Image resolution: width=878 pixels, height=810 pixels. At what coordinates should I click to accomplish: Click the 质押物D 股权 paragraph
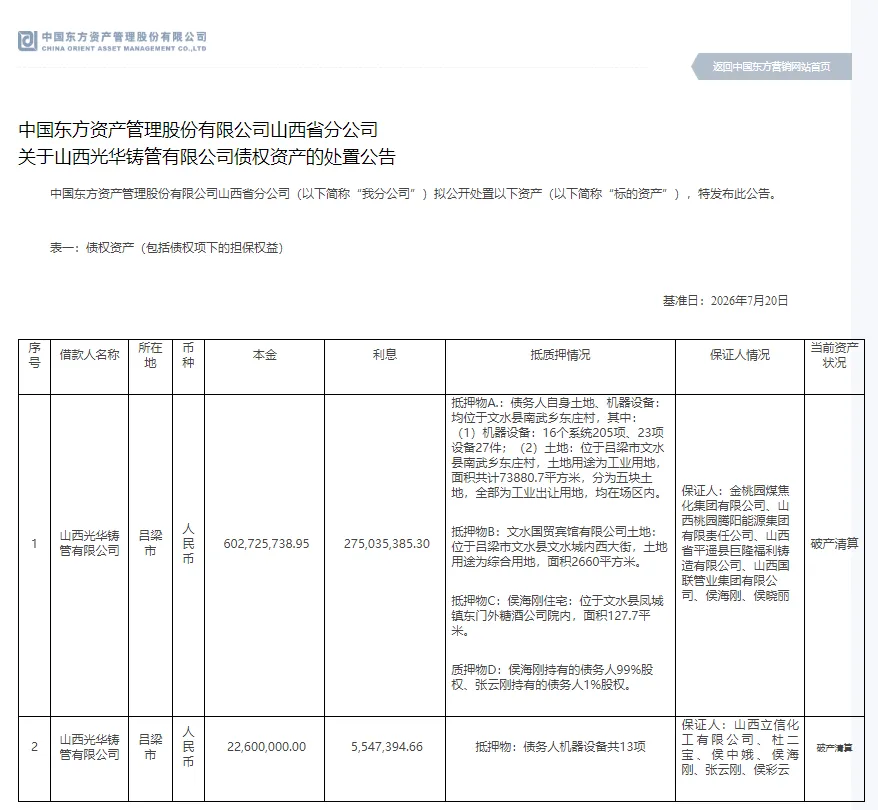click(552, 677)
